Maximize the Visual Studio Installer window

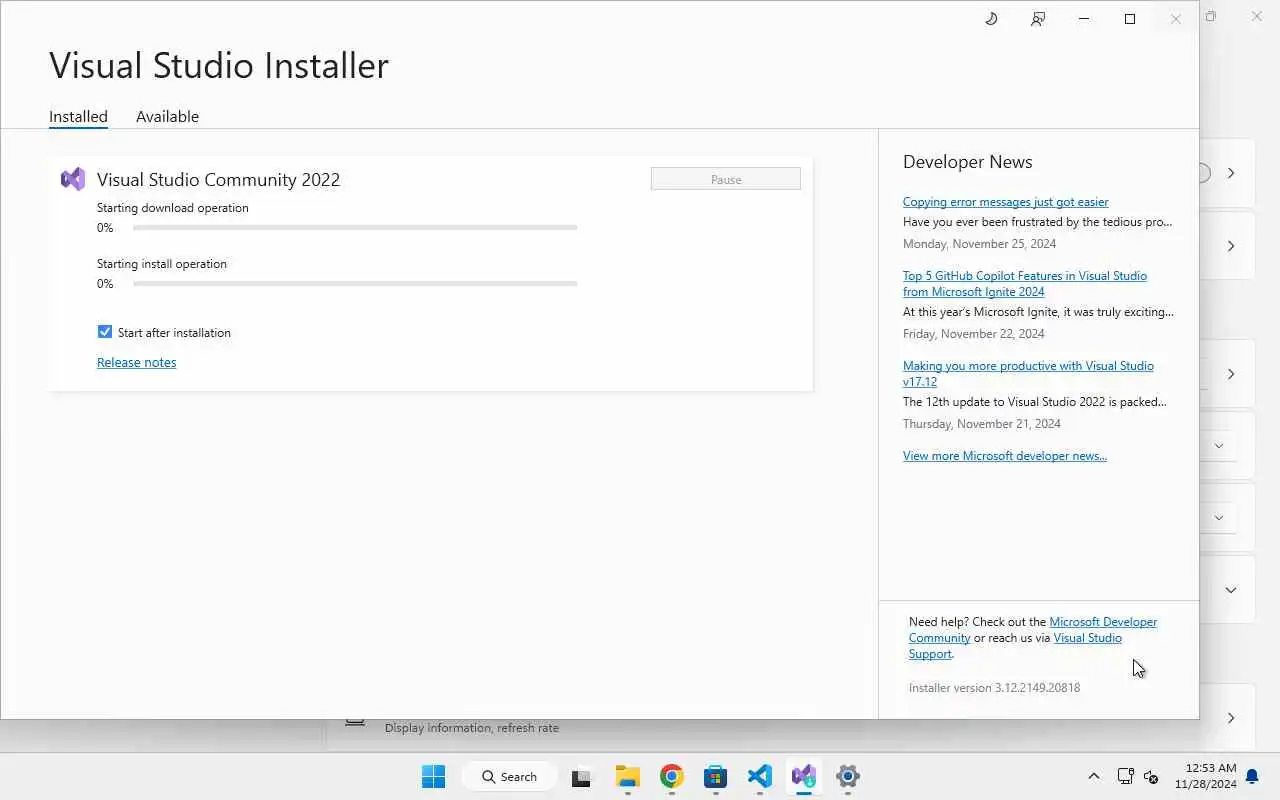(1130, 19)
